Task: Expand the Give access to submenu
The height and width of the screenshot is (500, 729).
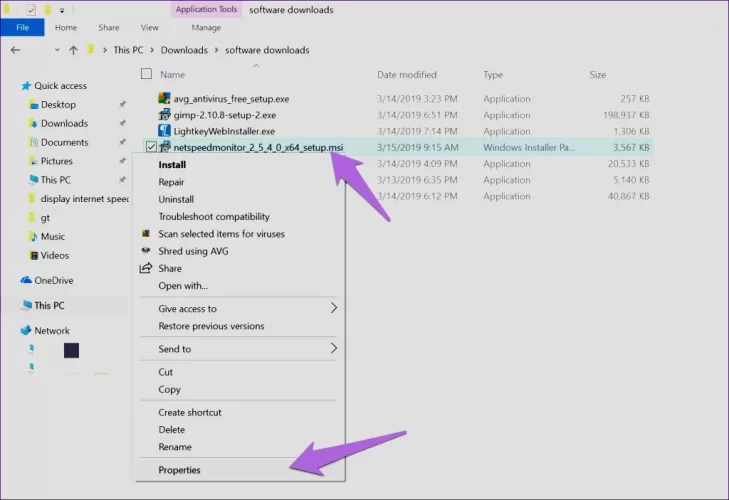Action: [334, 309]
